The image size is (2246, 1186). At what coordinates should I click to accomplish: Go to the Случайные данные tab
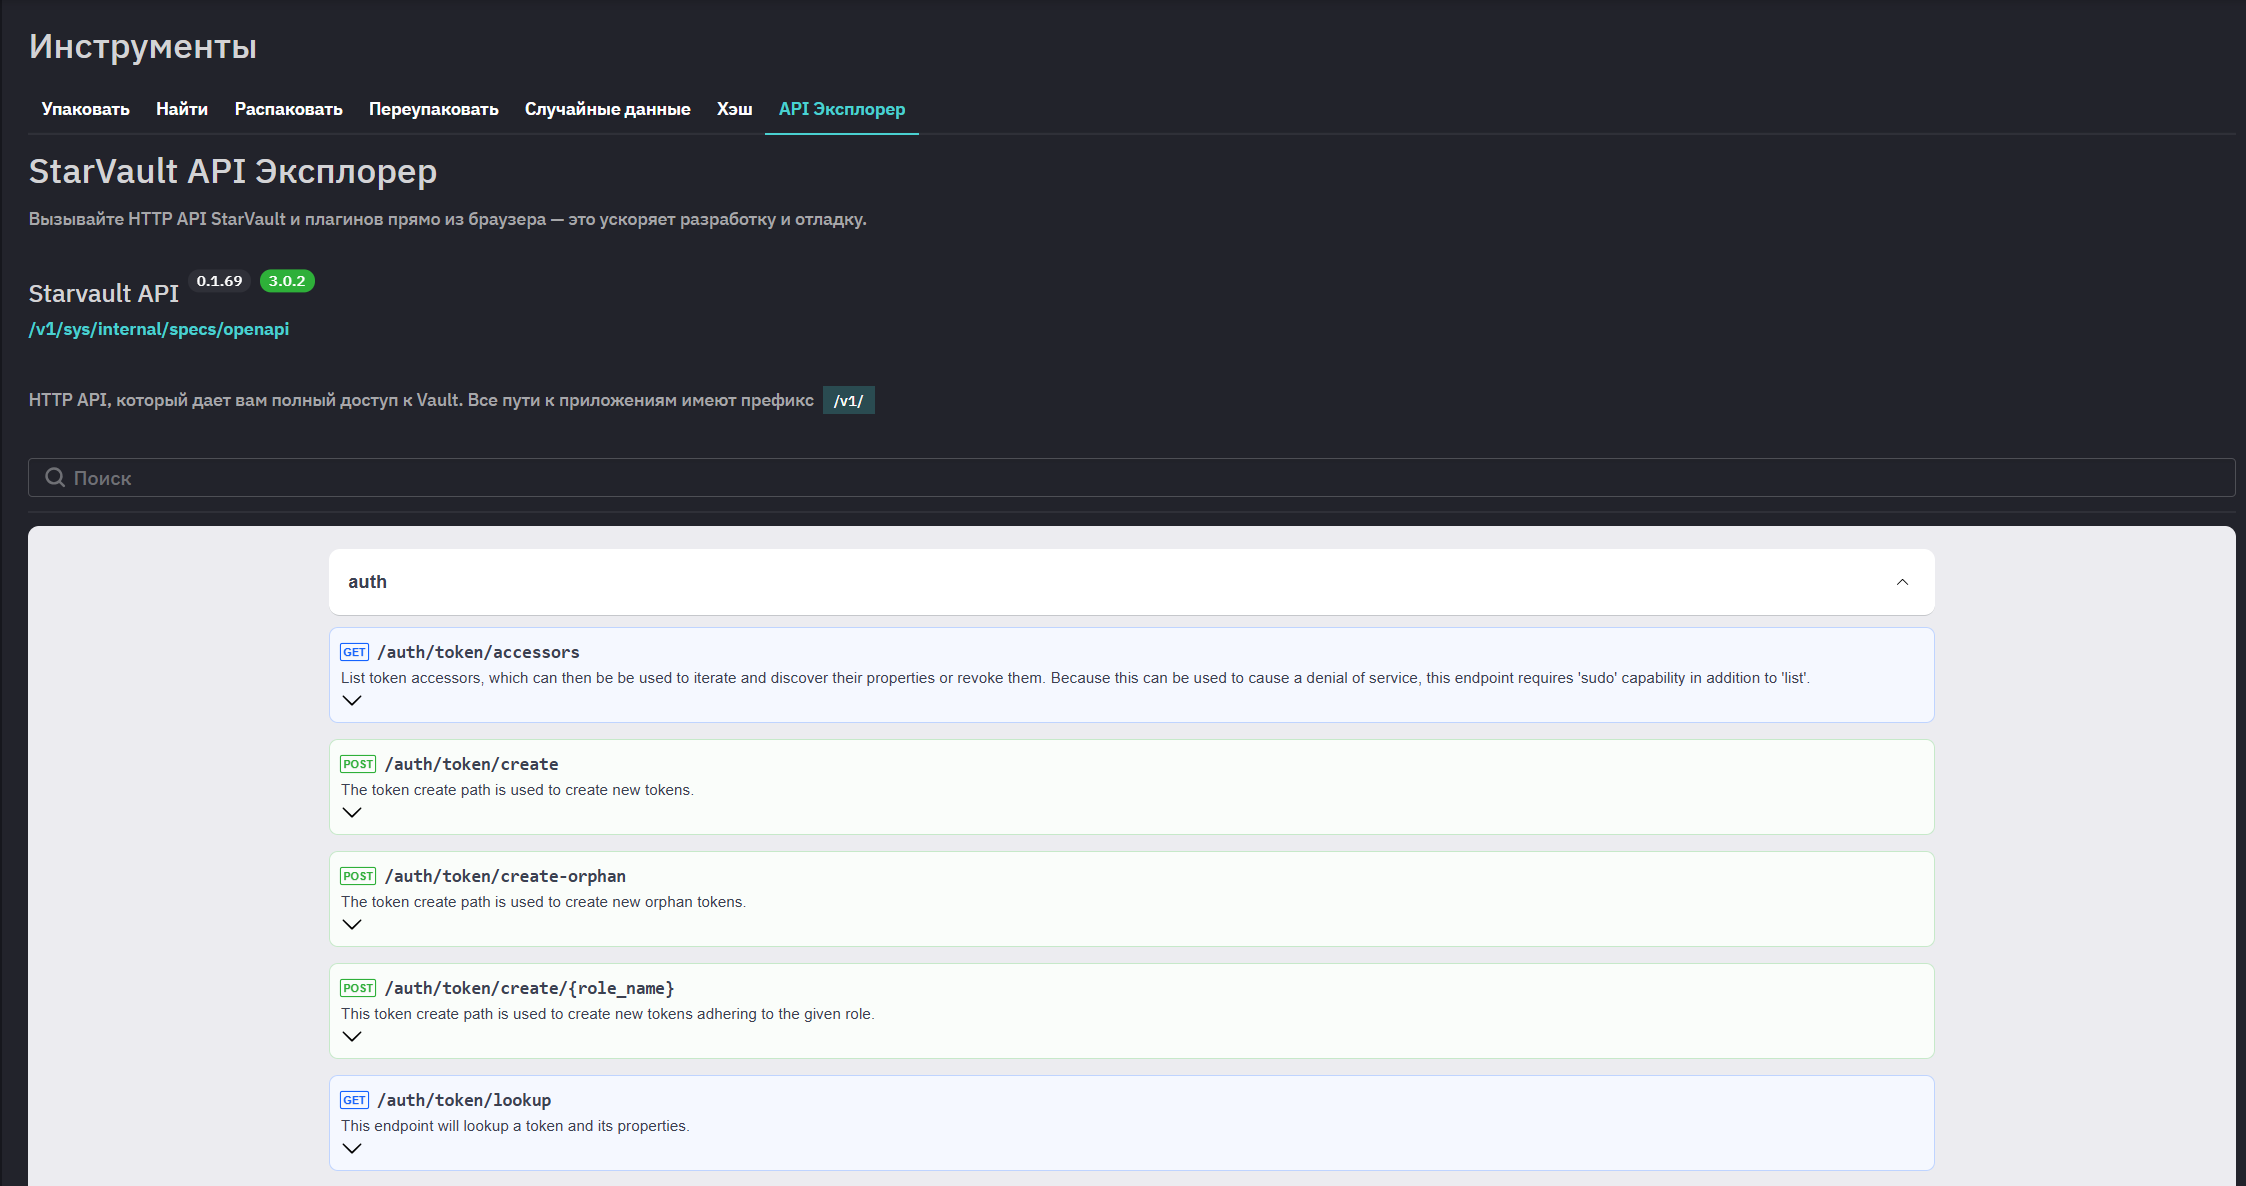click(x=607, y=109)
